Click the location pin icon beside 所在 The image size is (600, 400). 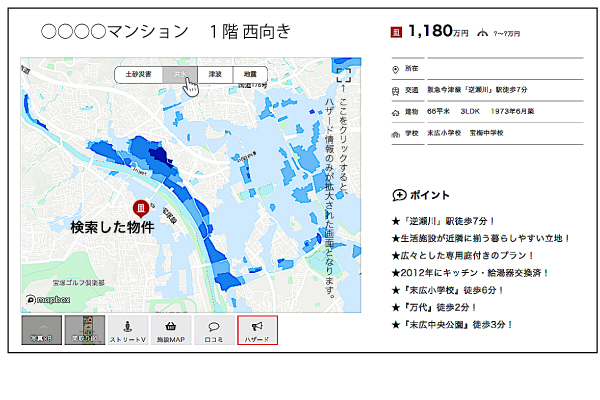pos(396,69)
